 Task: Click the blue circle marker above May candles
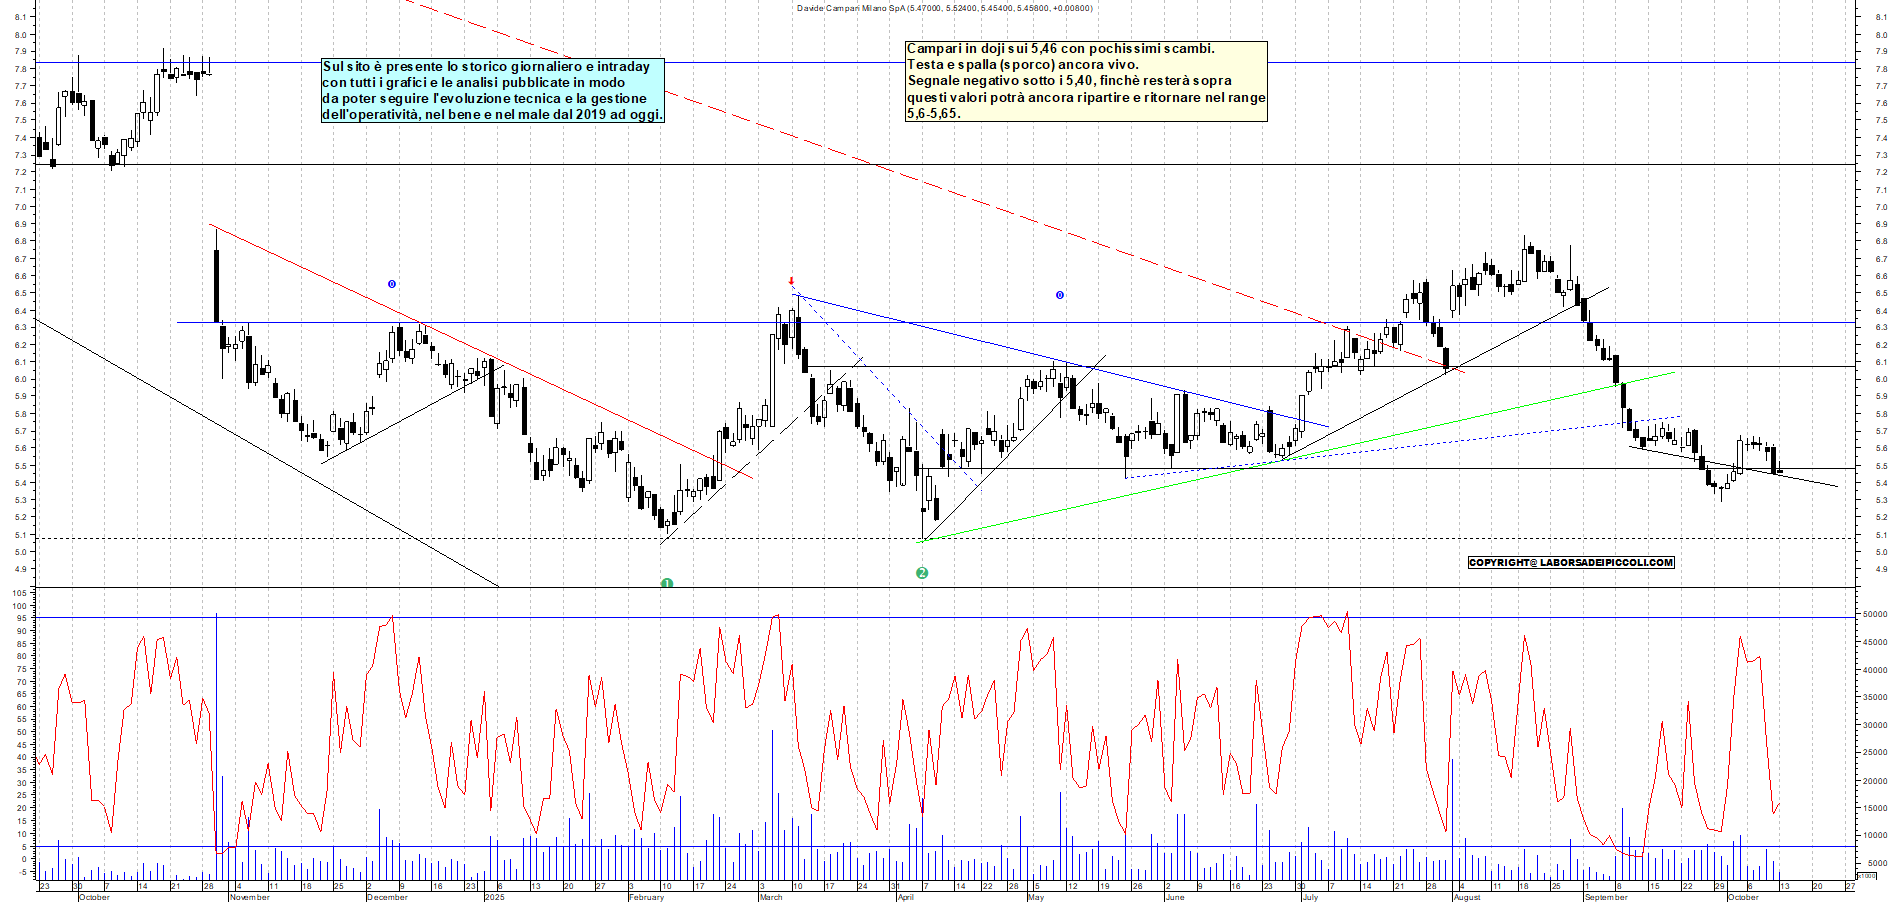[x=1060, y=295]
